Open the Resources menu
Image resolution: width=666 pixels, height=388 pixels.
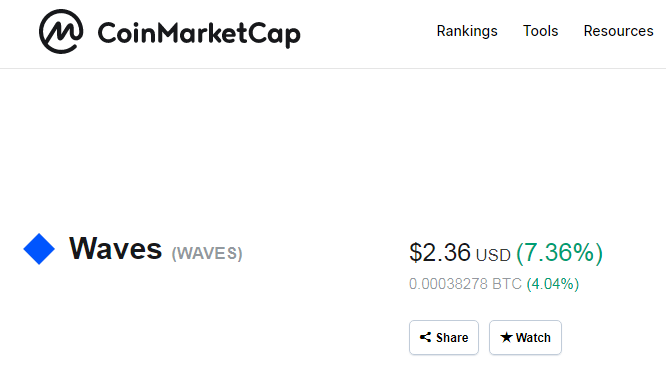click(618, 31)
